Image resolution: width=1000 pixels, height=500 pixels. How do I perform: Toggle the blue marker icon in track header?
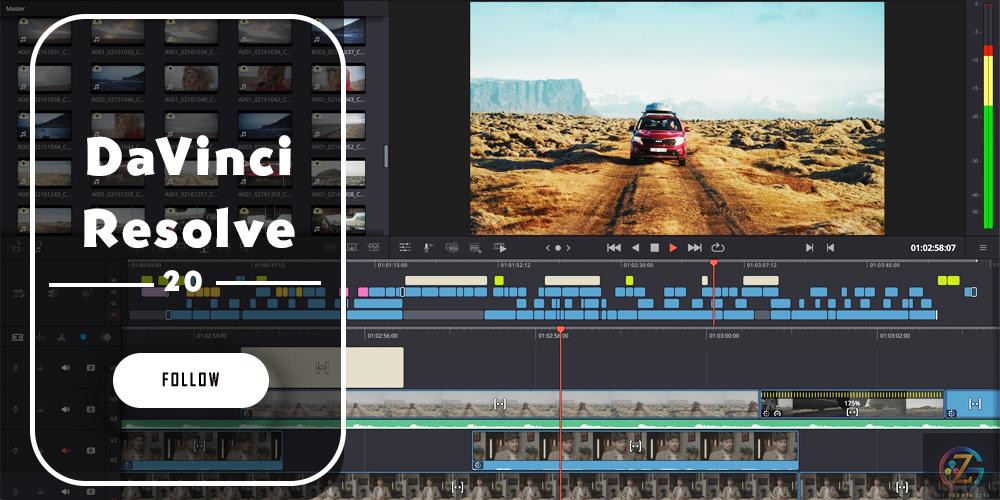point(83,337)
